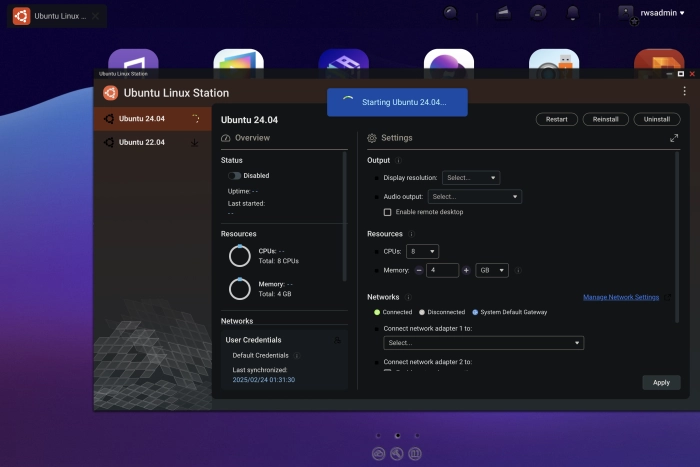700x467 pixels.
Task: Click the Reinstall button
Action: [606, 119]
